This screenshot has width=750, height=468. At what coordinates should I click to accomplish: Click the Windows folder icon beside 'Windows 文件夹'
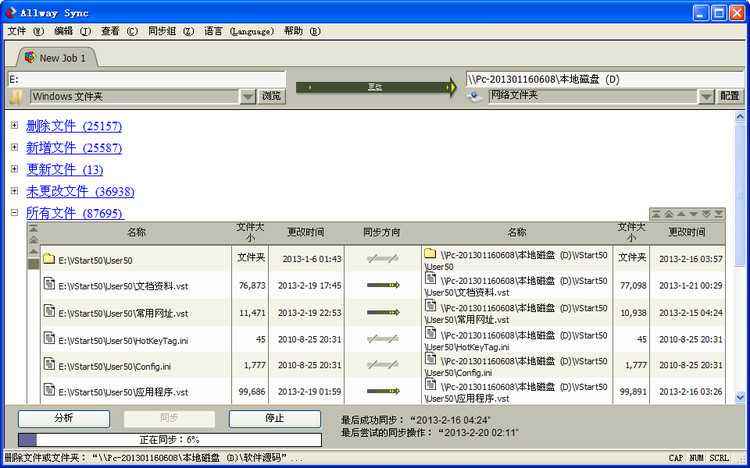pos(17,97)
